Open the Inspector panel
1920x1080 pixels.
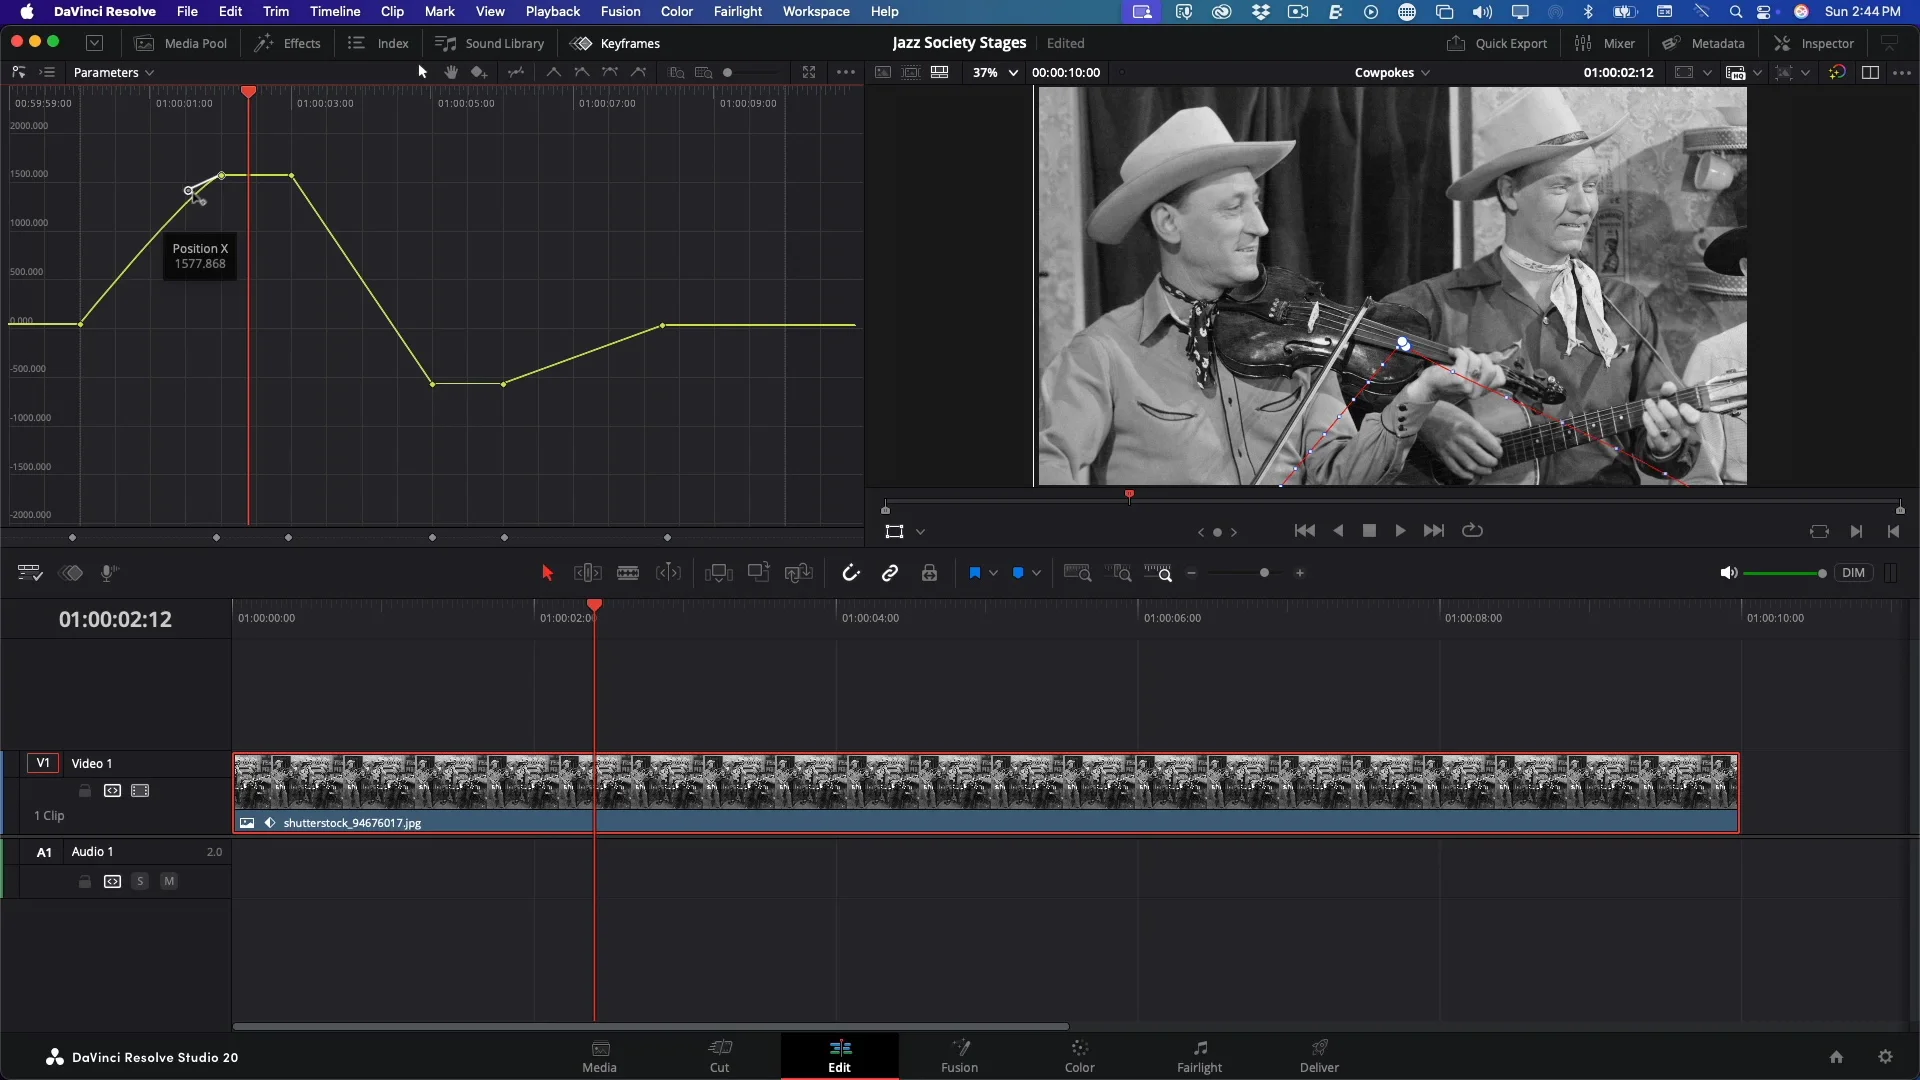coord(1815,43)
